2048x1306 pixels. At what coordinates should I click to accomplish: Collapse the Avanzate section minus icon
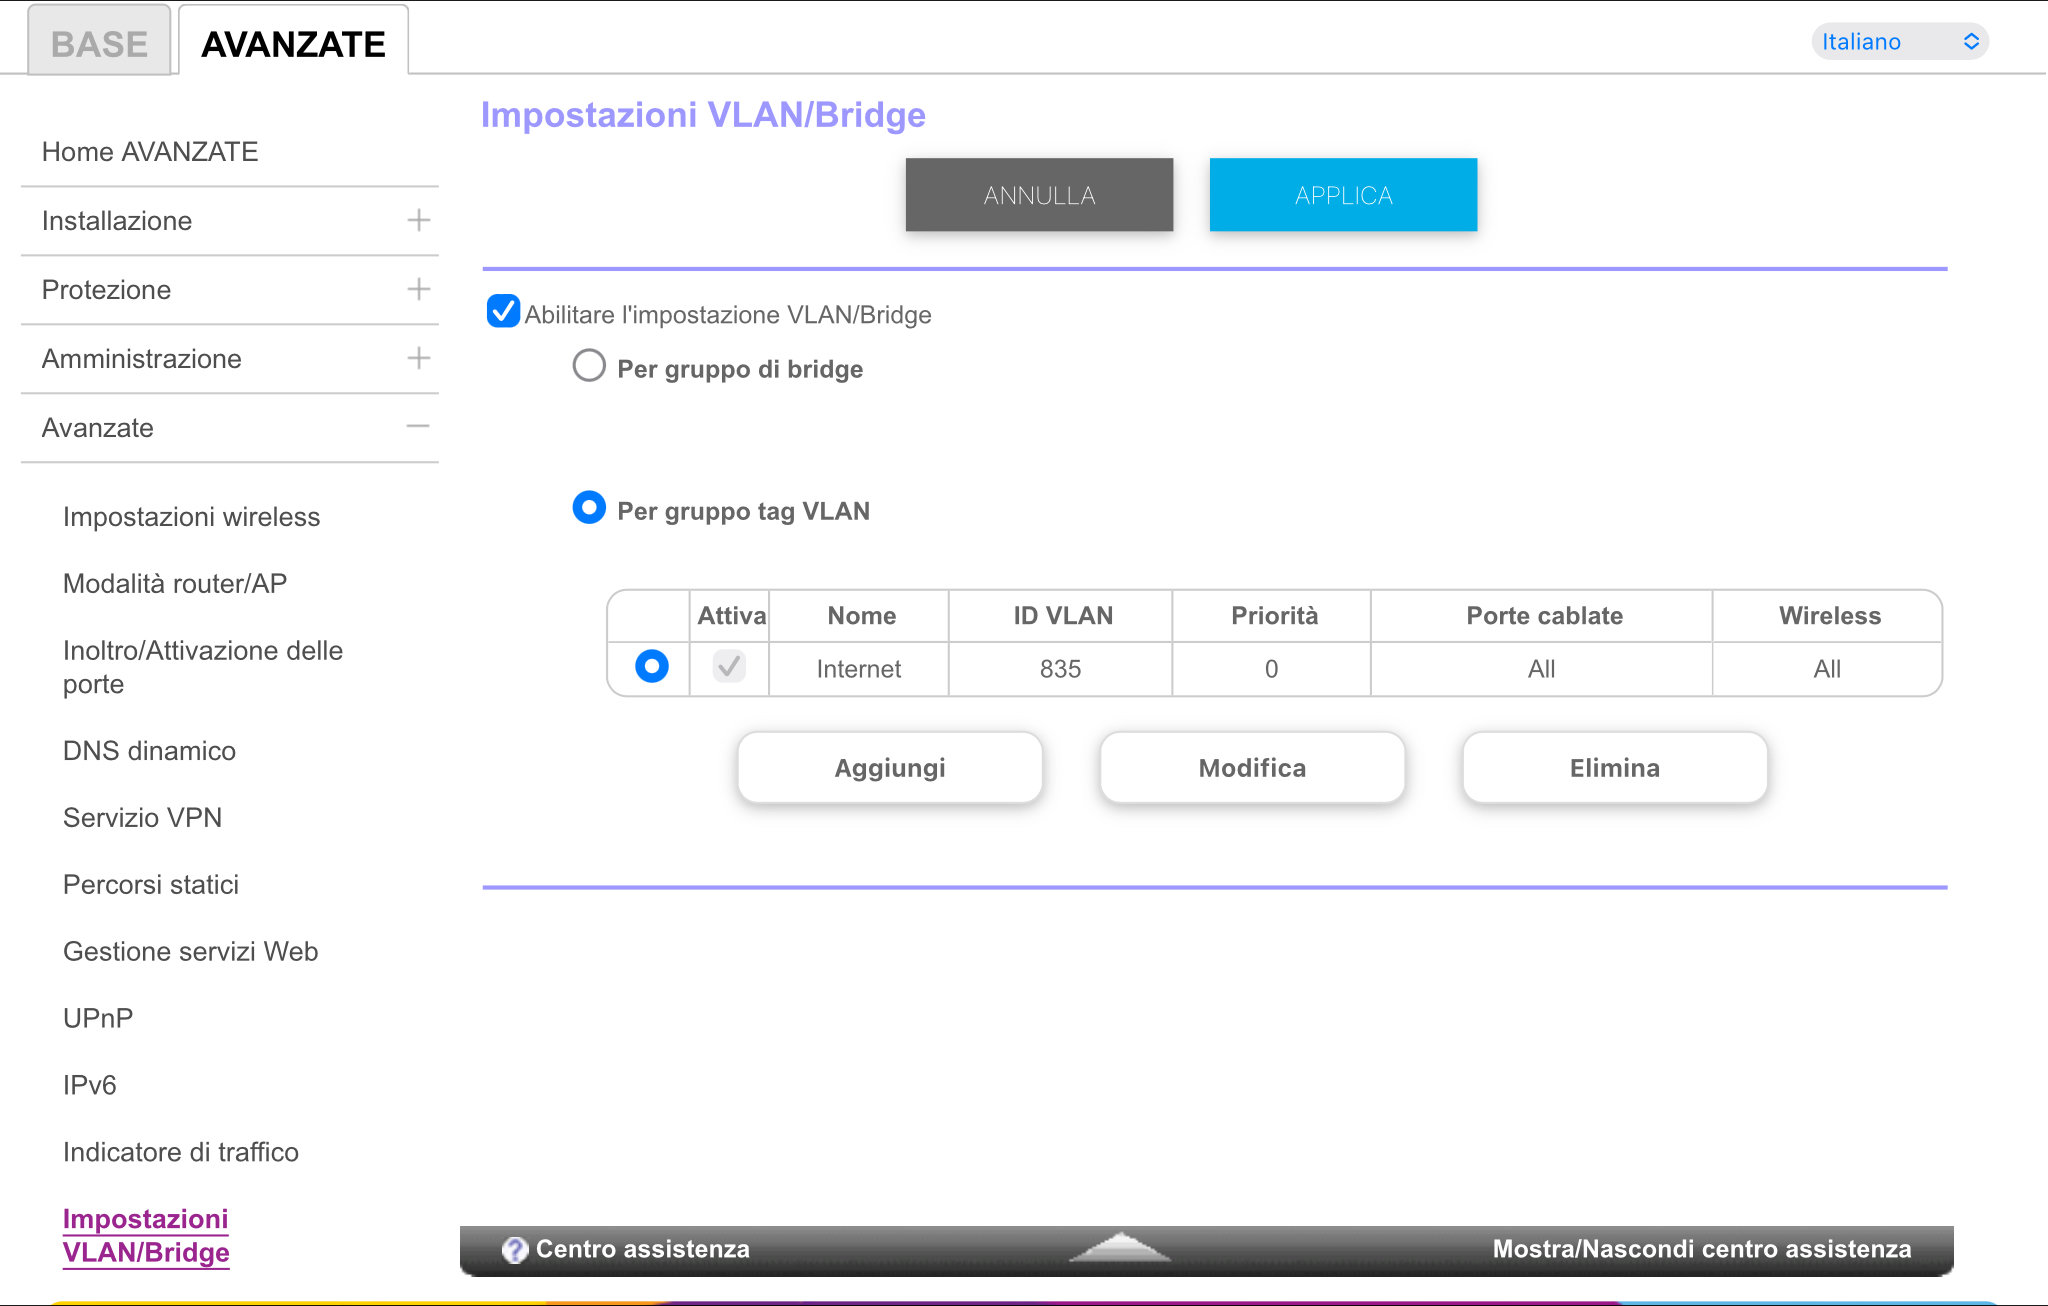[418, 427]
